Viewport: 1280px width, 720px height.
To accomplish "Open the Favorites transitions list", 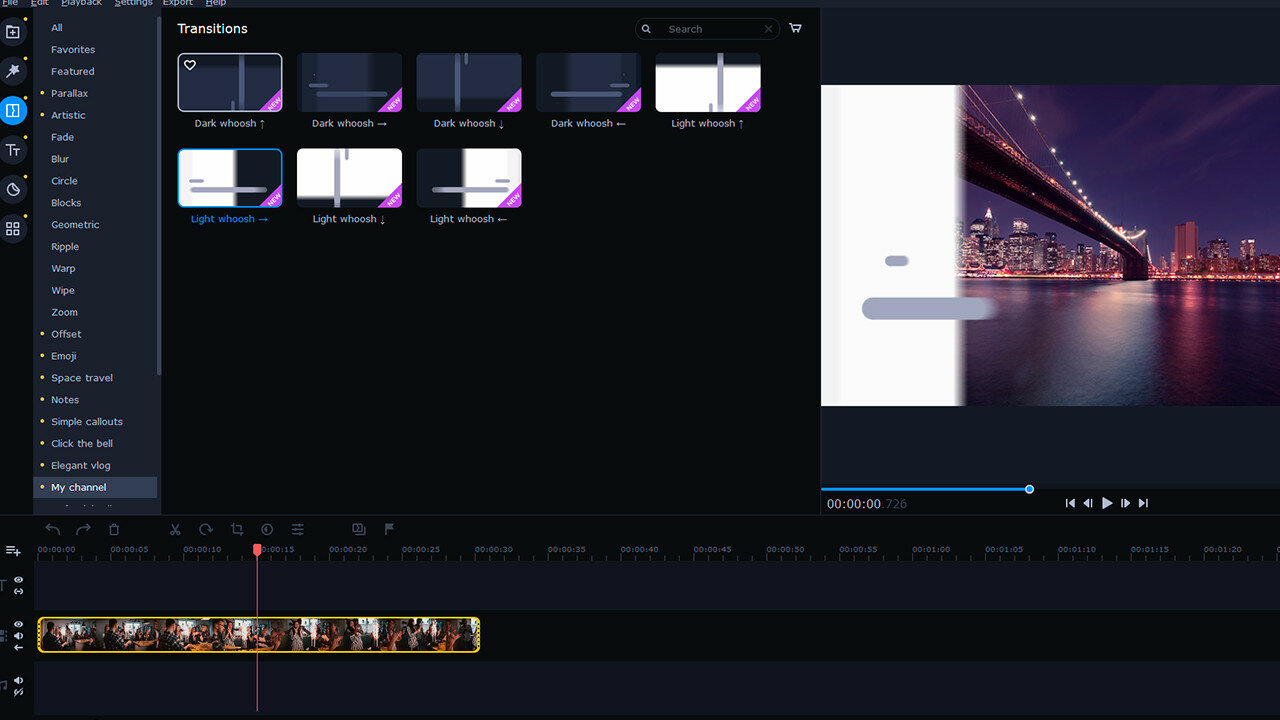I will (x=72, y=49).
